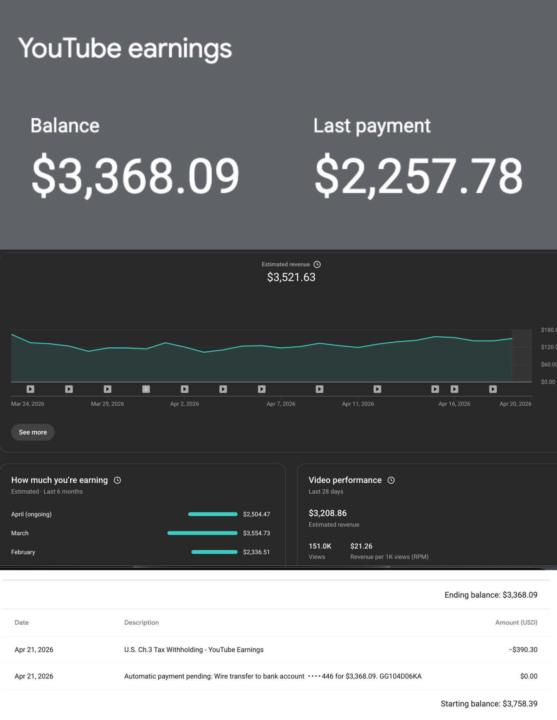Click the Last payment amount $2,257.78
Viewport: 557px width, 720px height.
coord(418,175)
